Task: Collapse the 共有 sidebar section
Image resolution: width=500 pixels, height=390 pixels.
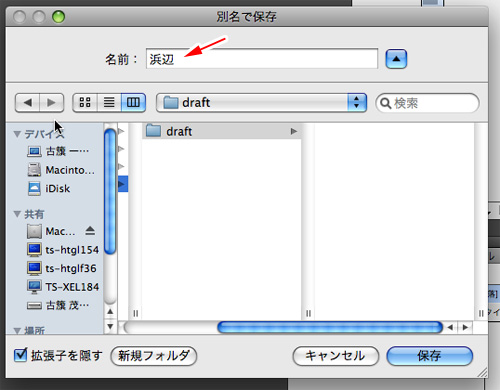Action: tap(17, 214)
